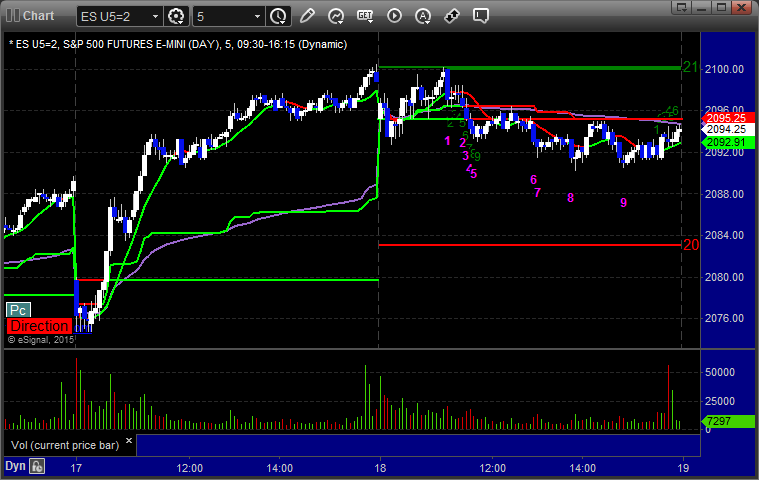Close the Vol current price bar label
This screenshot has height=480, width=759.
[x=129, y=441]
